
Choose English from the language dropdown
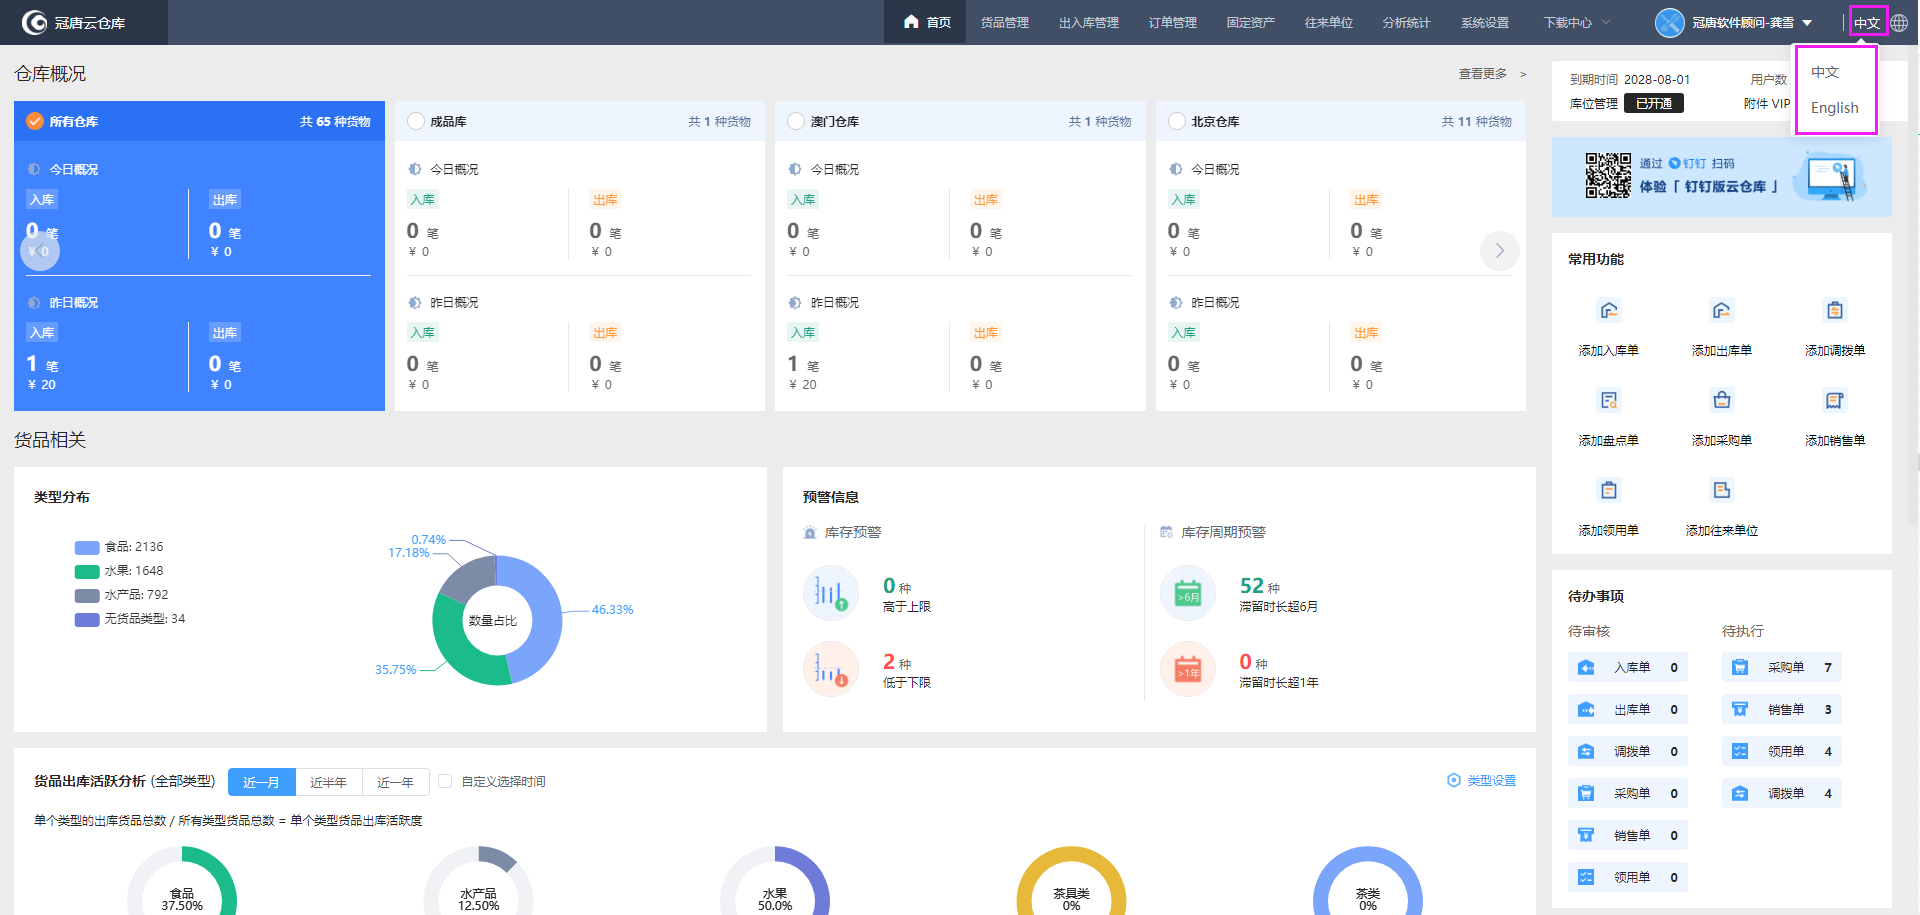(1834, 108)
